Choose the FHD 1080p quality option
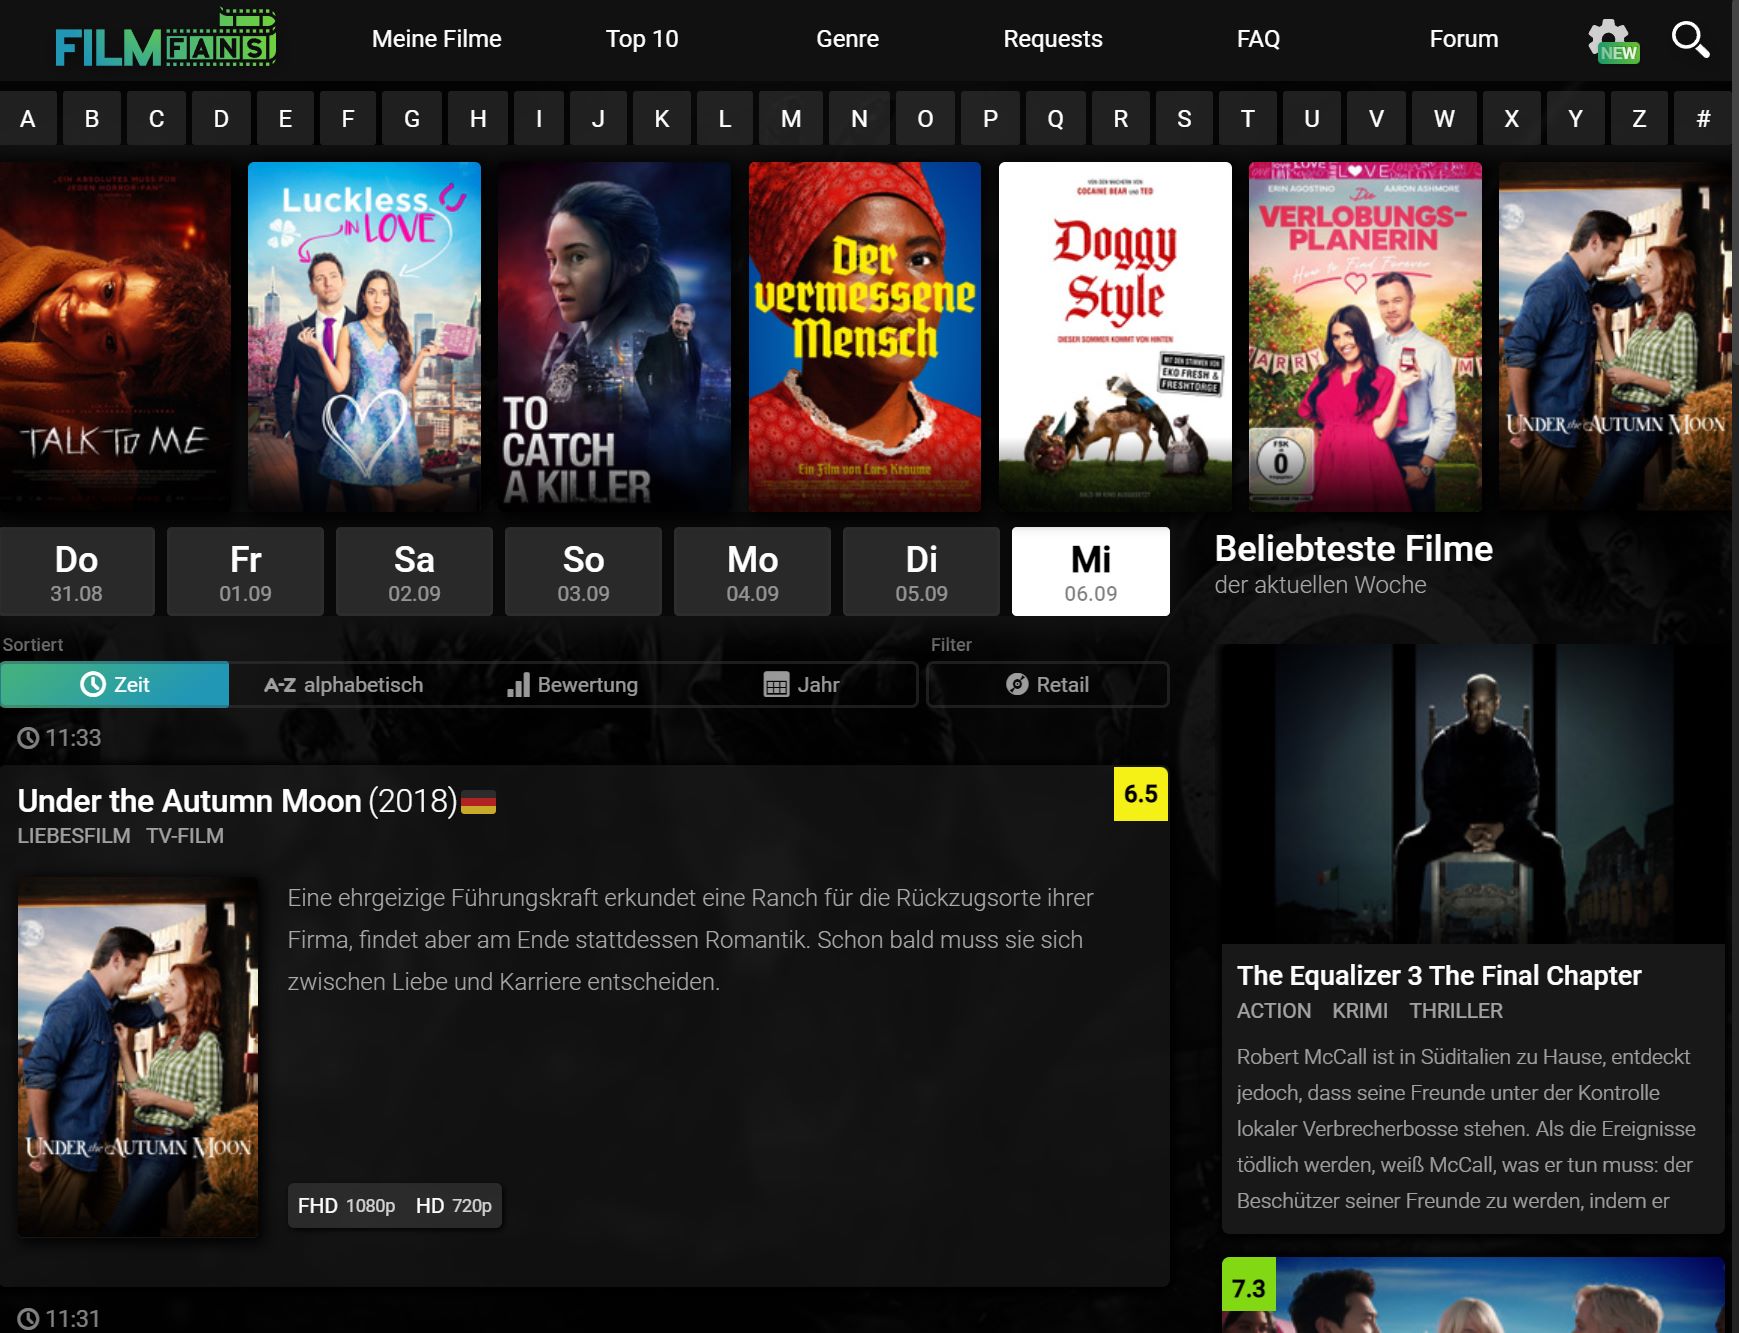Screen dimensions: 1739x1333 [x=346, y=1206]
